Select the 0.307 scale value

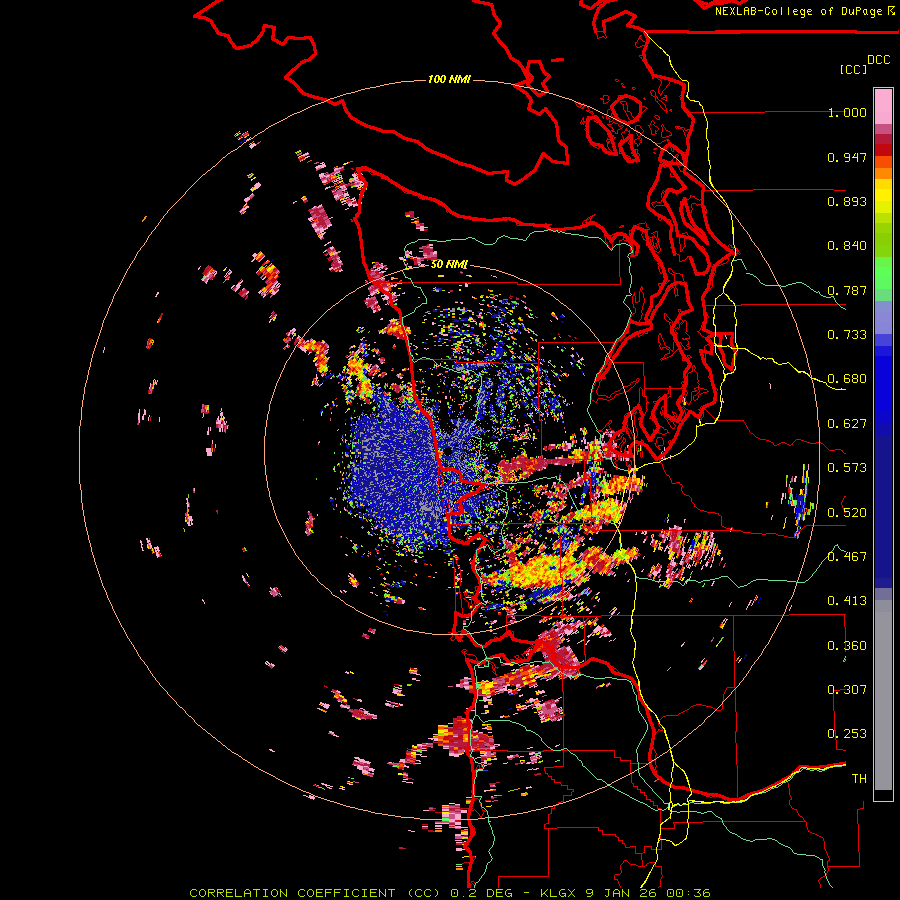pyautogui.click(x=847, y=690)
